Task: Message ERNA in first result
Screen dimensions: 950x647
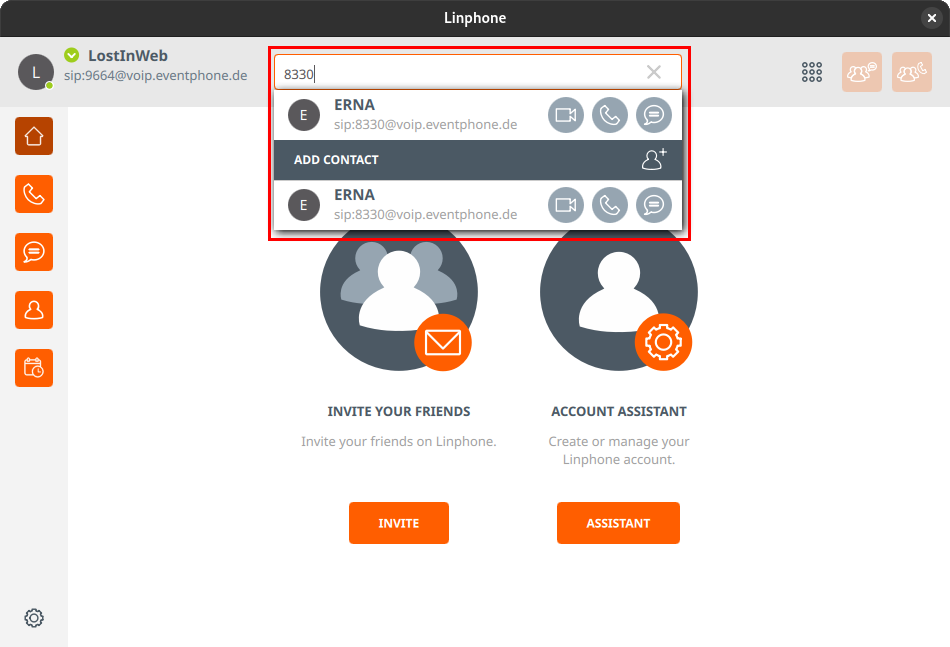Action: pos(654,115)
